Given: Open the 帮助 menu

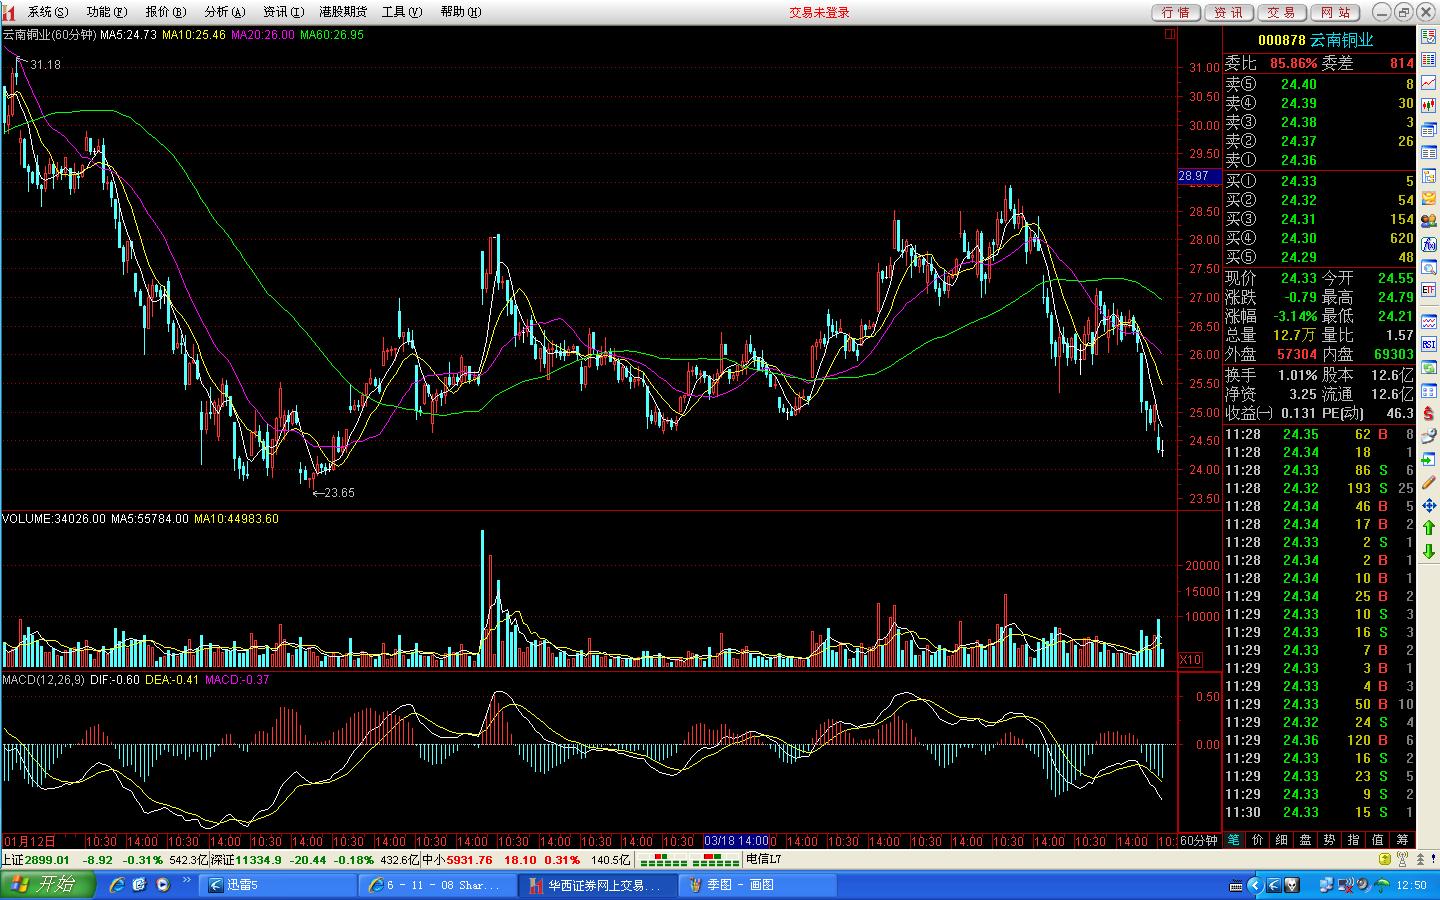Looking at the screenshot, I should pyautogui.click(x=459, y=12).
